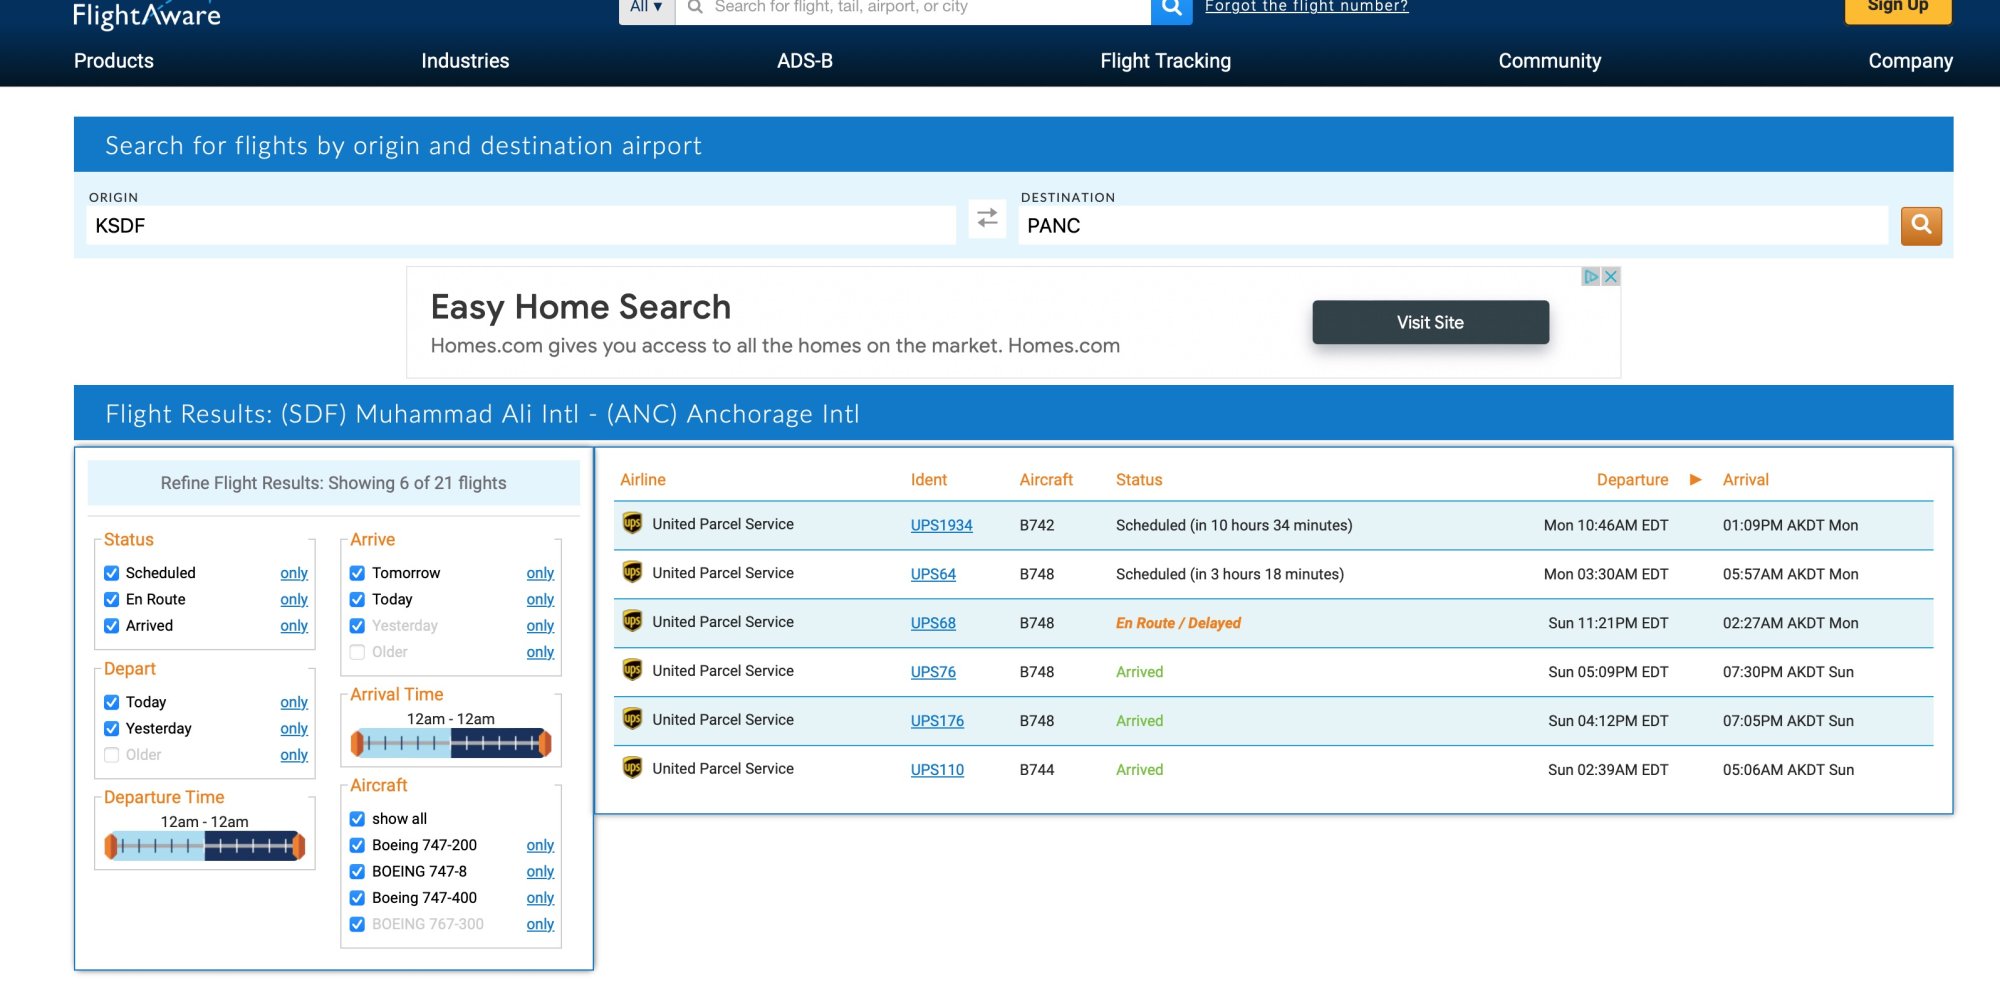Open the Industries menu

465,61
